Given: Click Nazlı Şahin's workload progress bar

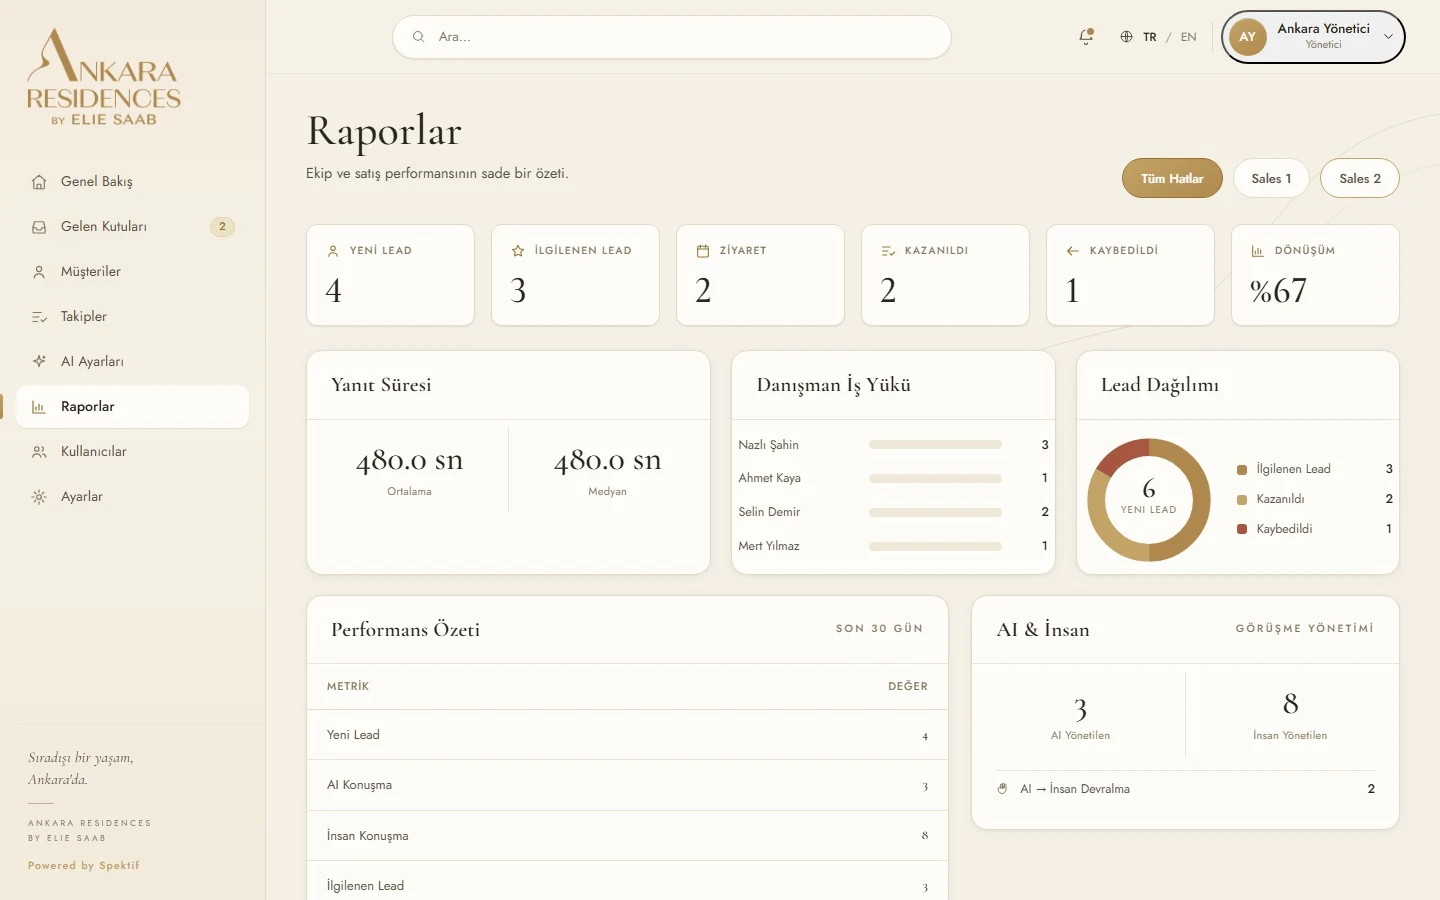Looking at the screenshot, I should [935, 445].
